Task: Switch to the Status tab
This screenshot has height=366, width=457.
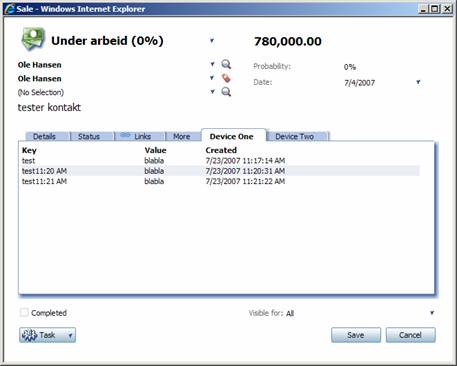Action: [x=89, y=136]
